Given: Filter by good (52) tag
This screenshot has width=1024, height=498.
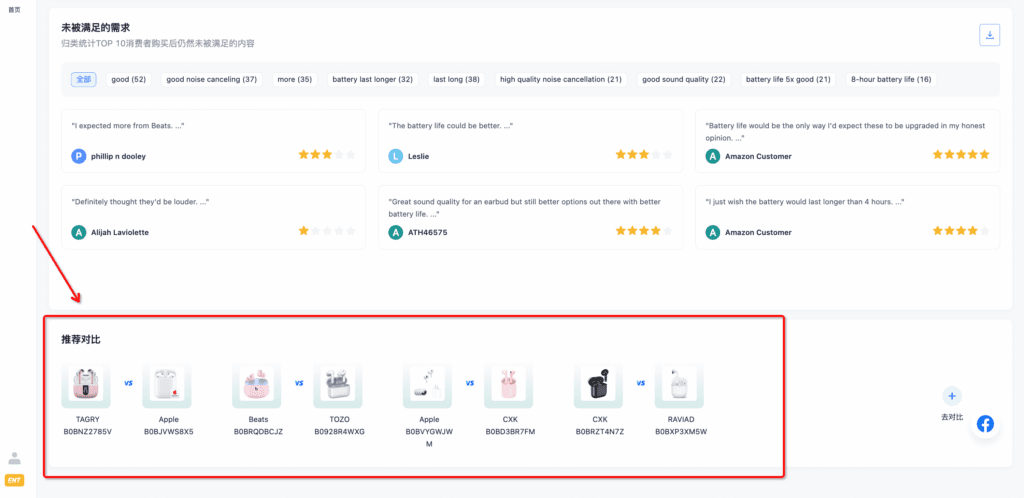Looking at the screenshot, I should (x=129, y=80).
